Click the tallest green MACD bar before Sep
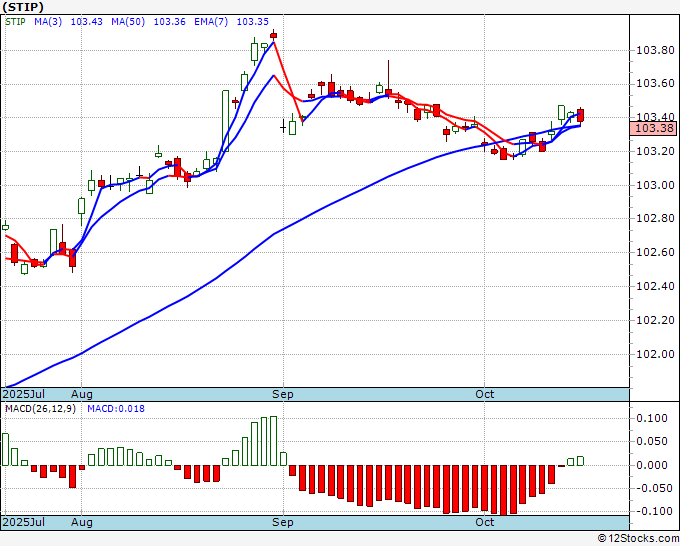Screen dimensions: 680x546 [273, 441]
